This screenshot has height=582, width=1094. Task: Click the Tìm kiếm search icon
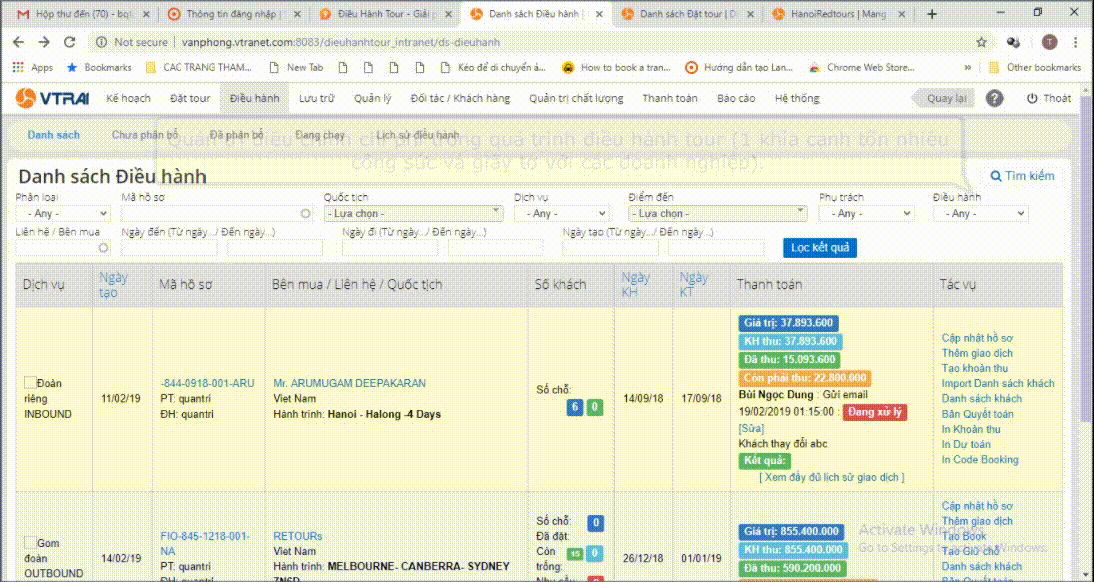(995, 176)
